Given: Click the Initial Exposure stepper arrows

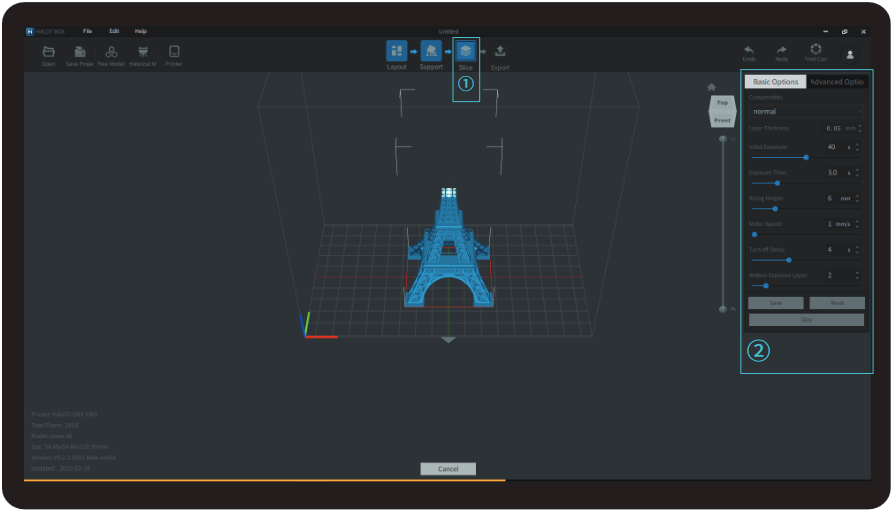Looking at the screenshot, I should [857, 147].
